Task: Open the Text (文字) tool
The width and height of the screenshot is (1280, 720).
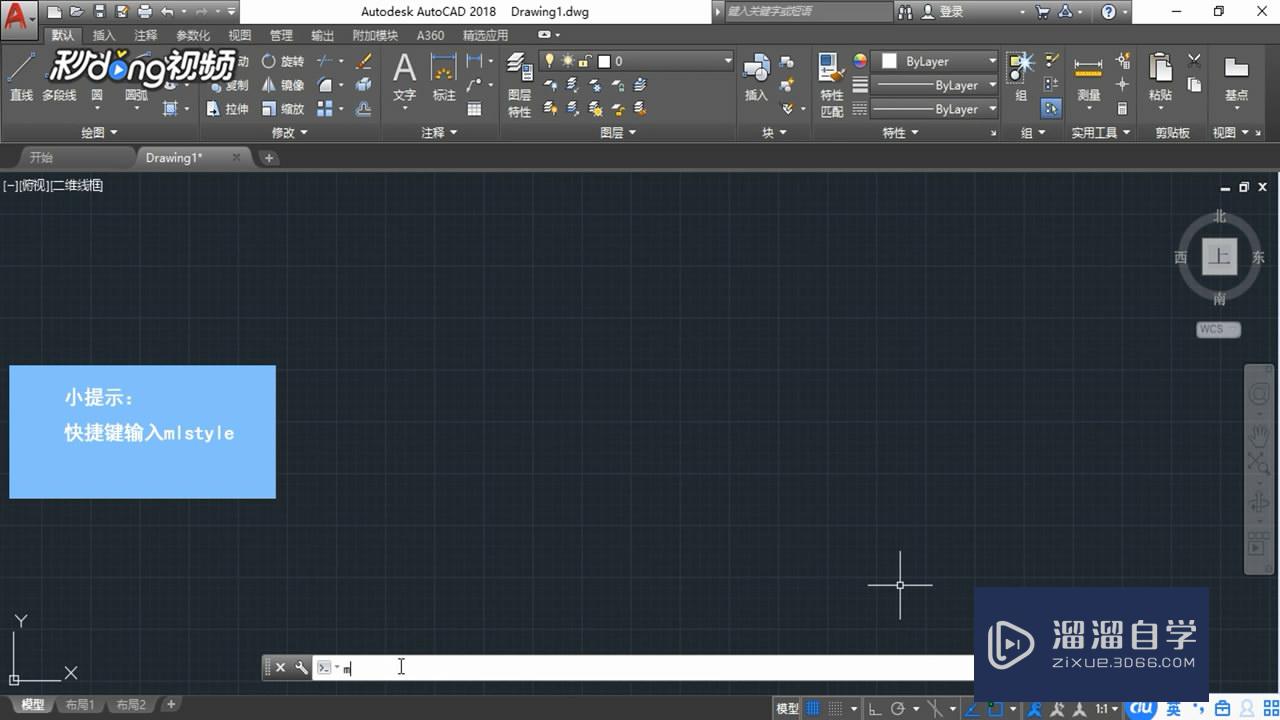Action: [x=404, y=78]
